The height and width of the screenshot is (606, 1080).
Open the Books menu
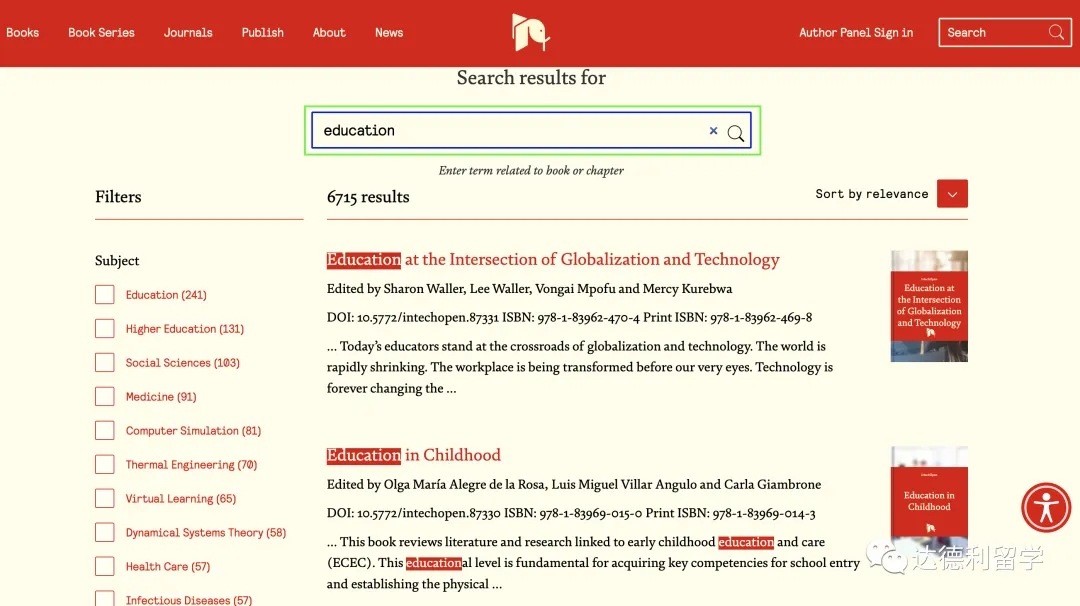click(23, 32)
